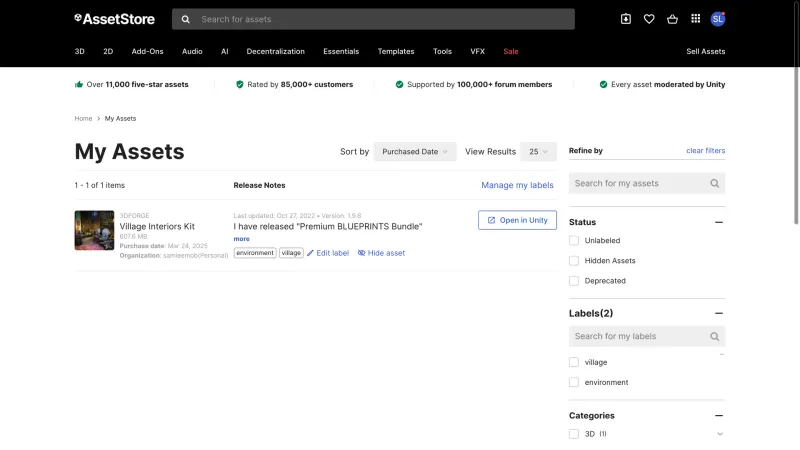Open the Purchased Date sort dropdown
The height and width of the screenshot is (450, 800).
pyautogui.click(x=415, y=152)
